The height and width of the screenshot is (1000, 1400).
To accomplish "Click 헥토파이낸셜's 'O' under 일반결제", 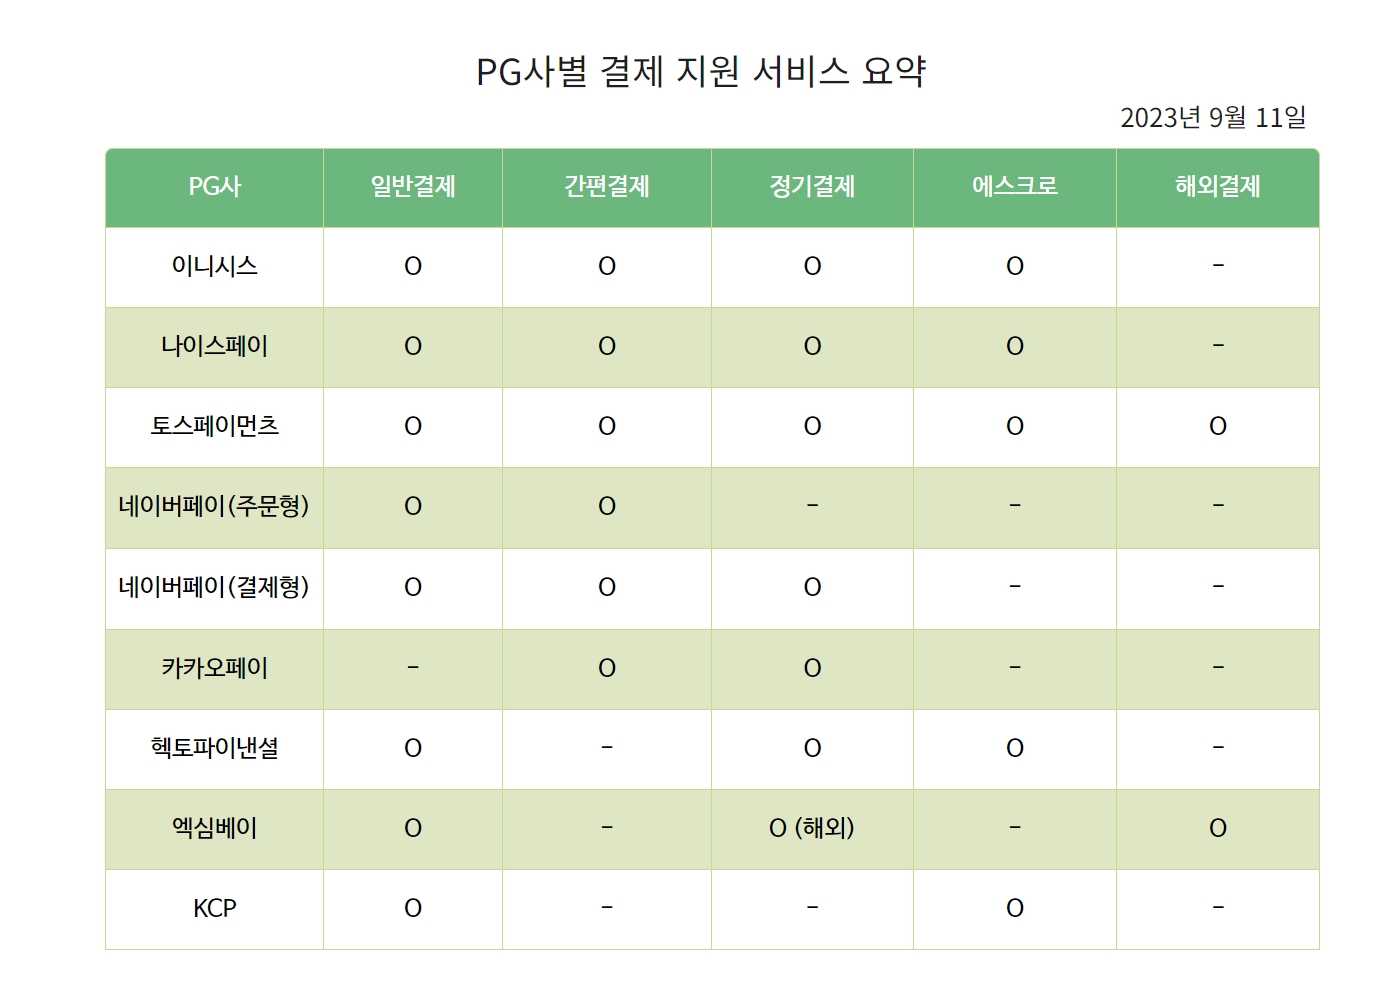I will coord(413,749).
